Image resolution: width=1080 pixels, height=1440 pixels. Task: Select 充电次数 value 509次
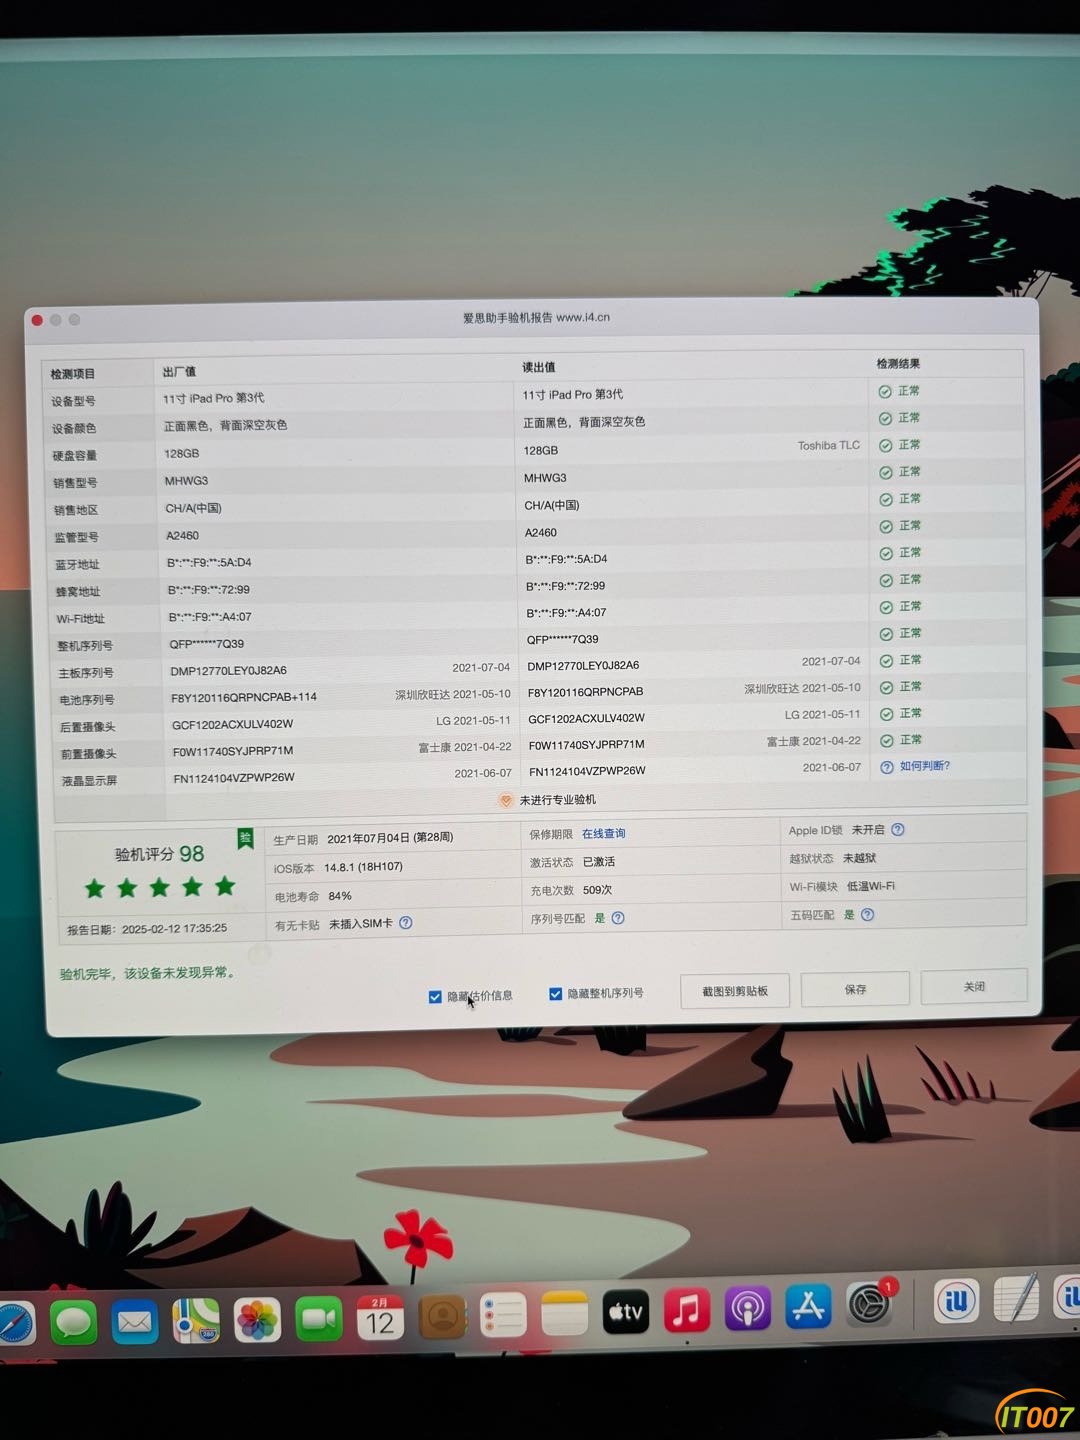597,890
